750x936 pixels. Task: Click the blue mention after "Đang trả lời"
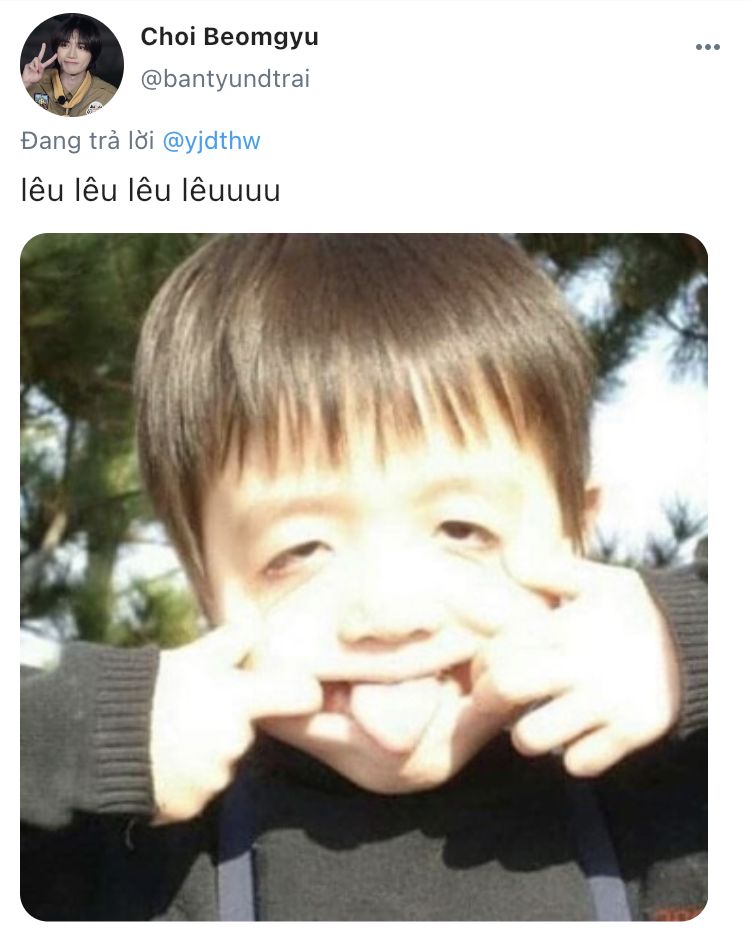211,141
